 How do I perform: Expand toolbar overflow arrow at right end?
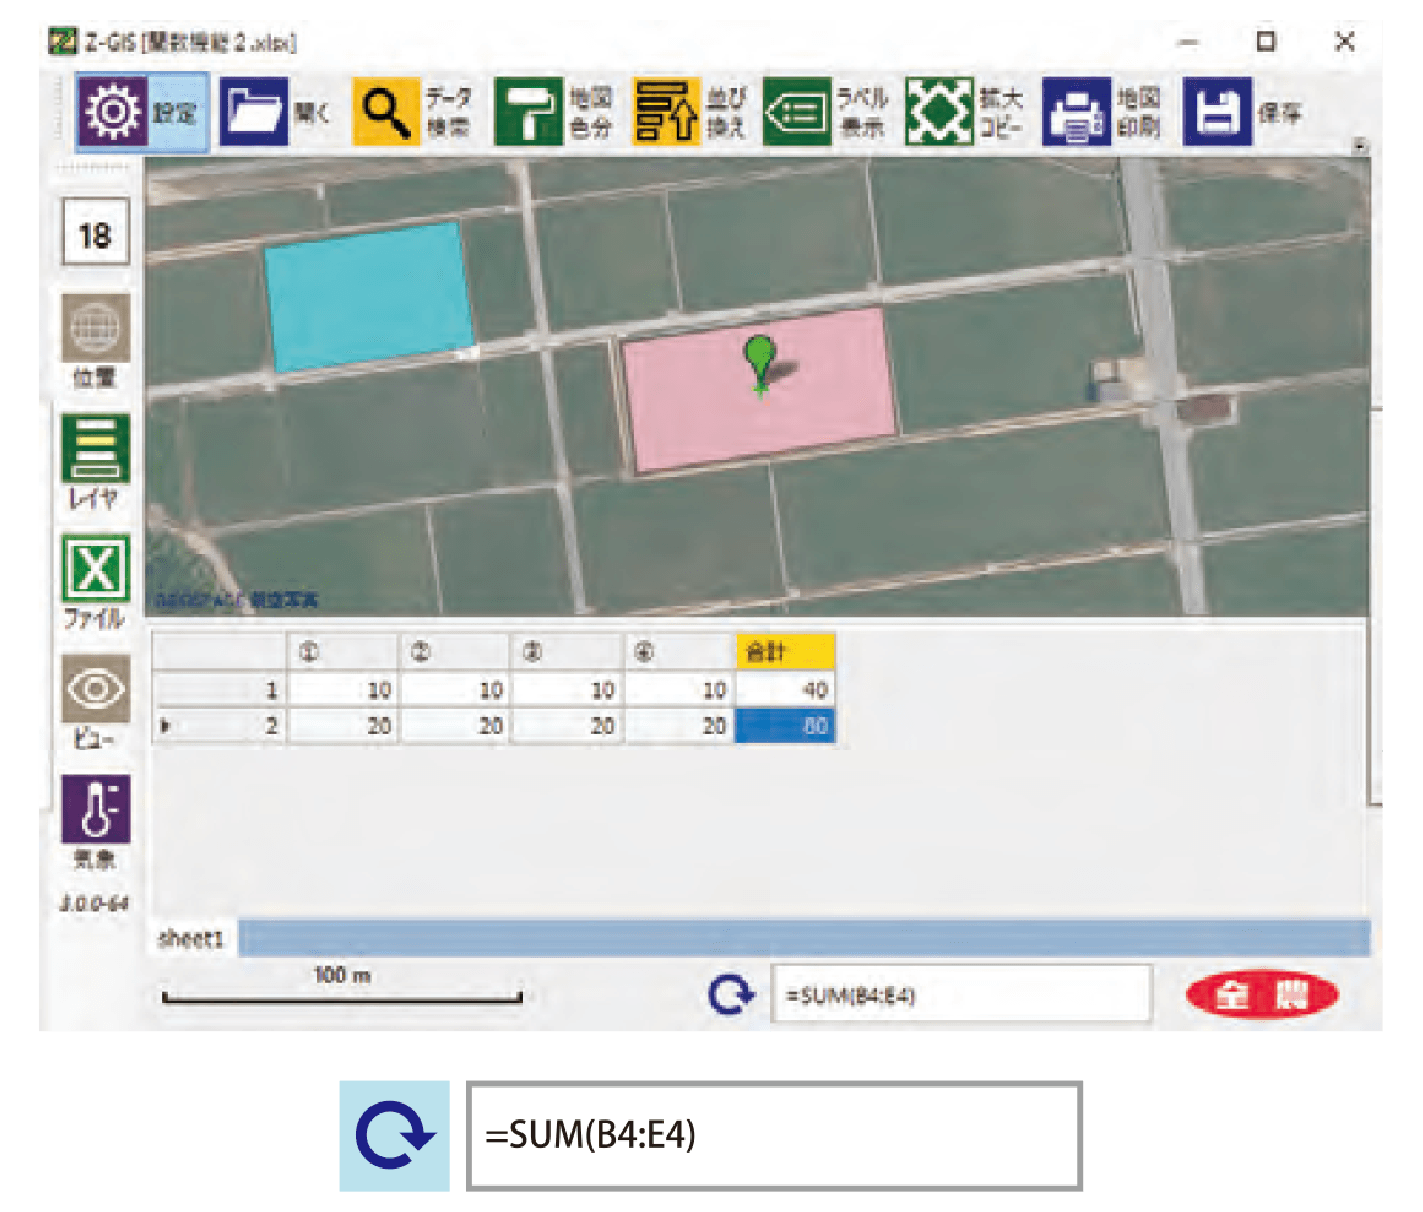(x=1359, y=146)
